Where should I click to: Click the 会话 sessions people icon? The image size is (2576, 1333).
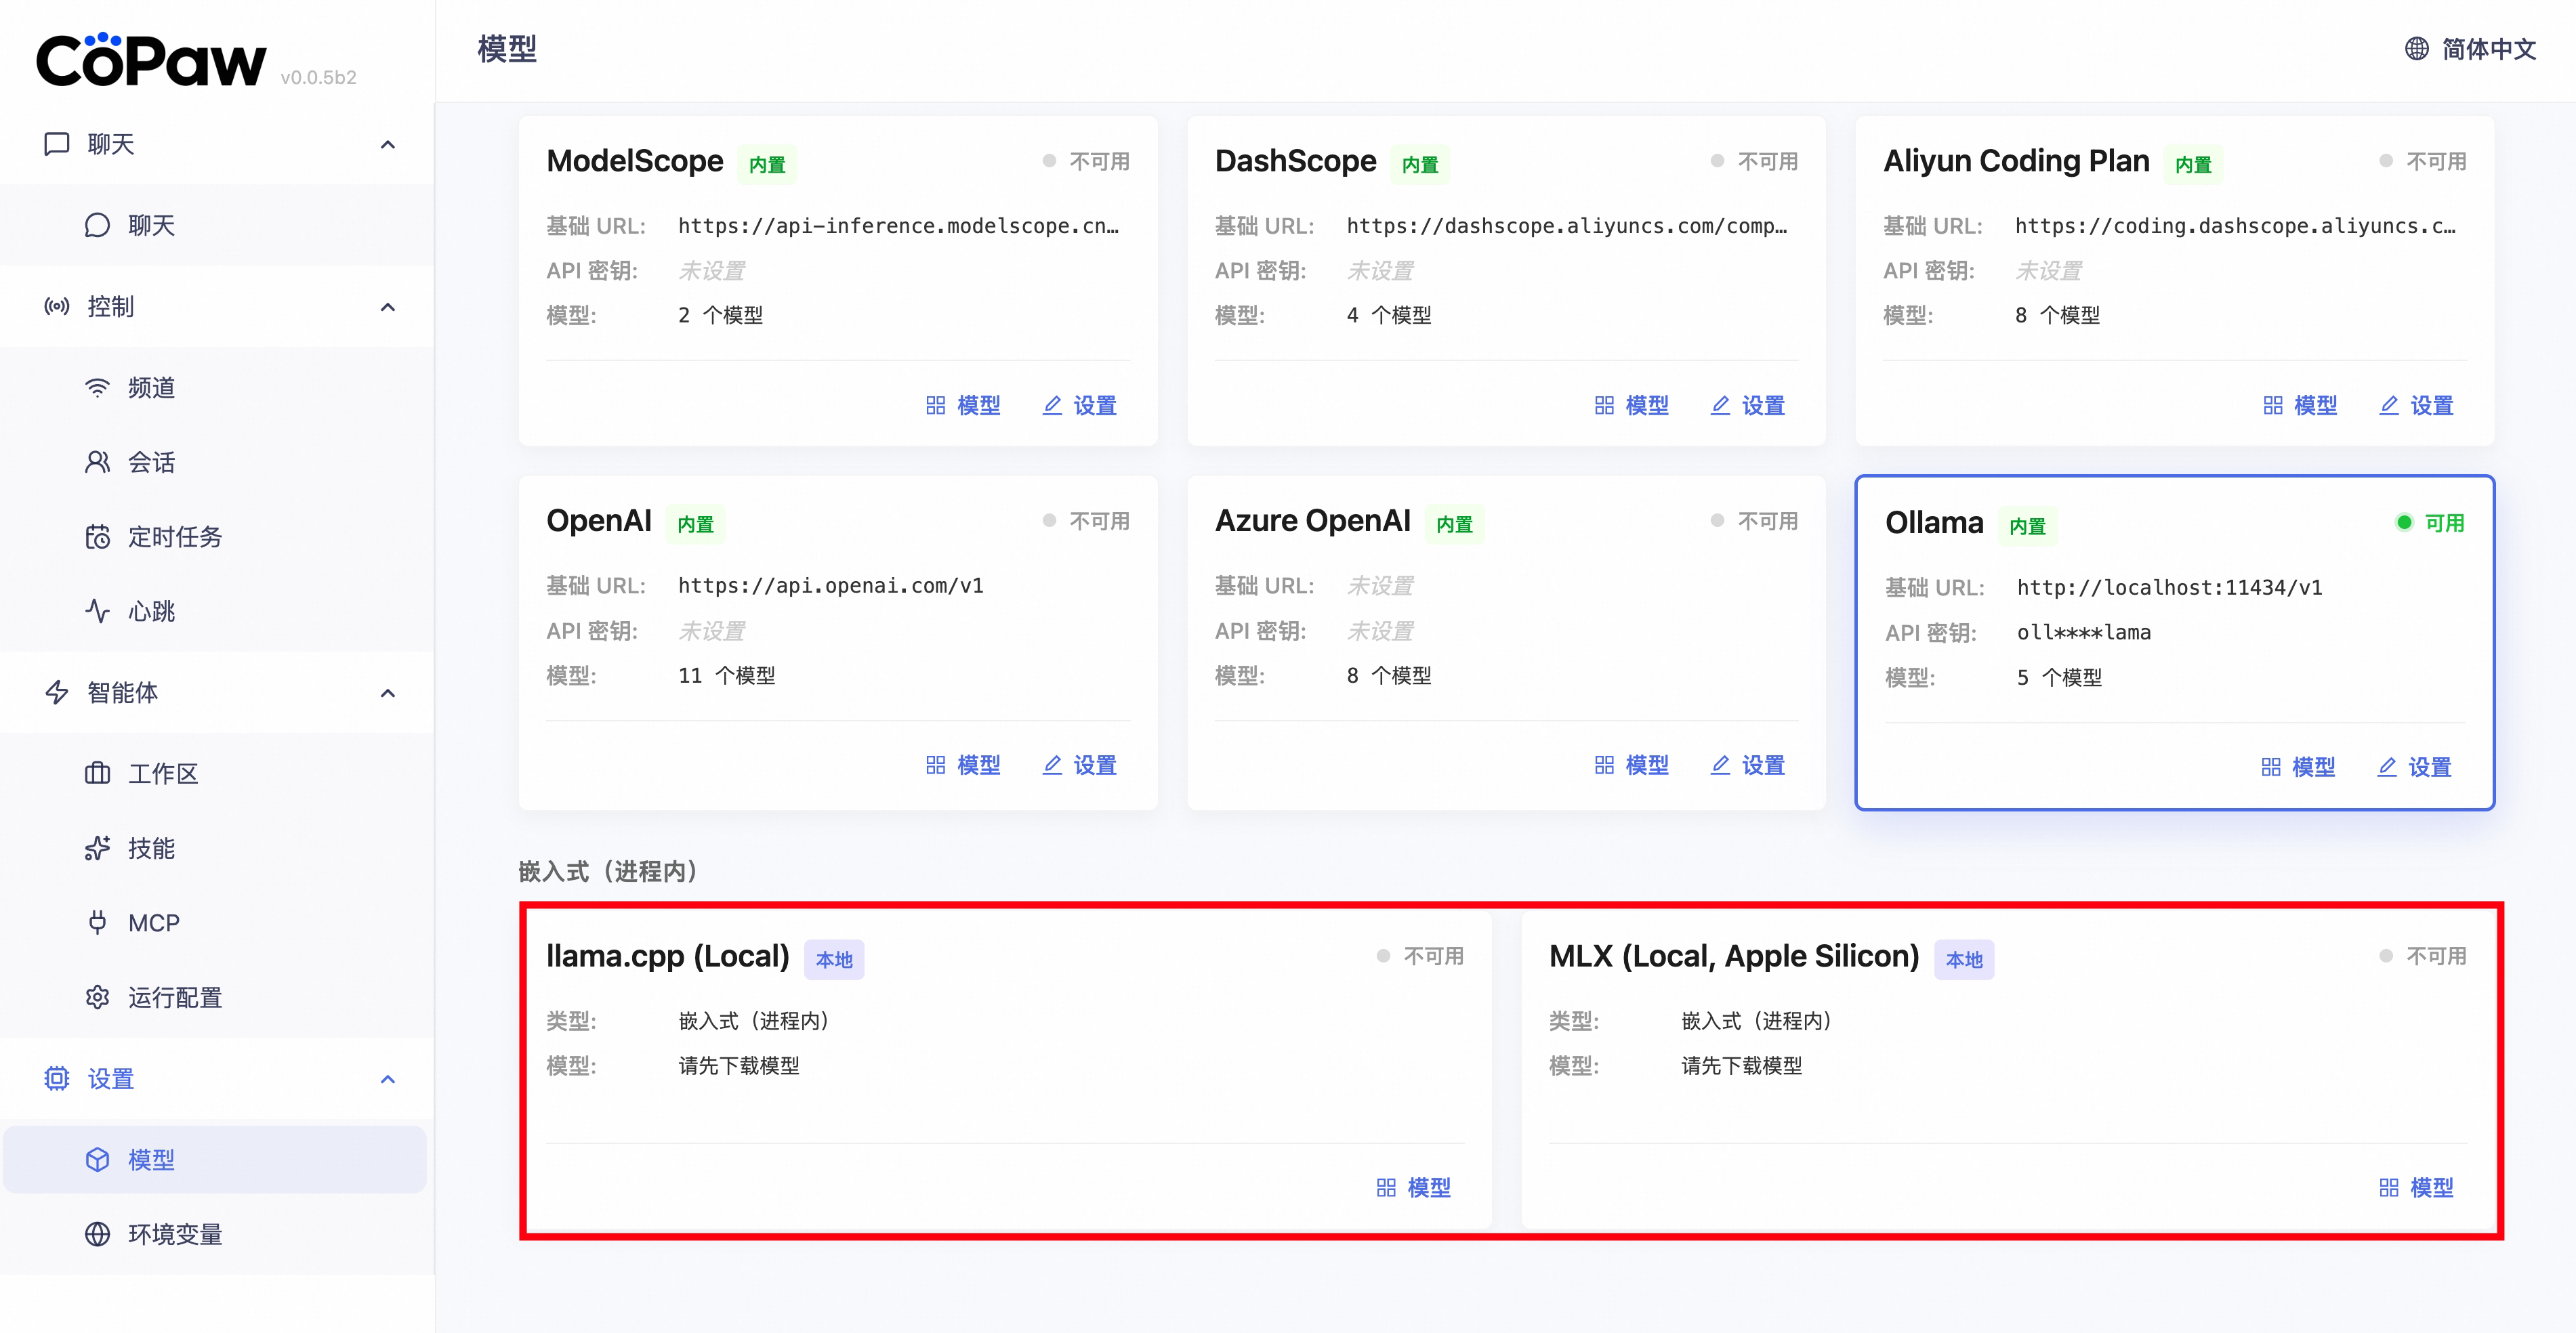(97, 462)
